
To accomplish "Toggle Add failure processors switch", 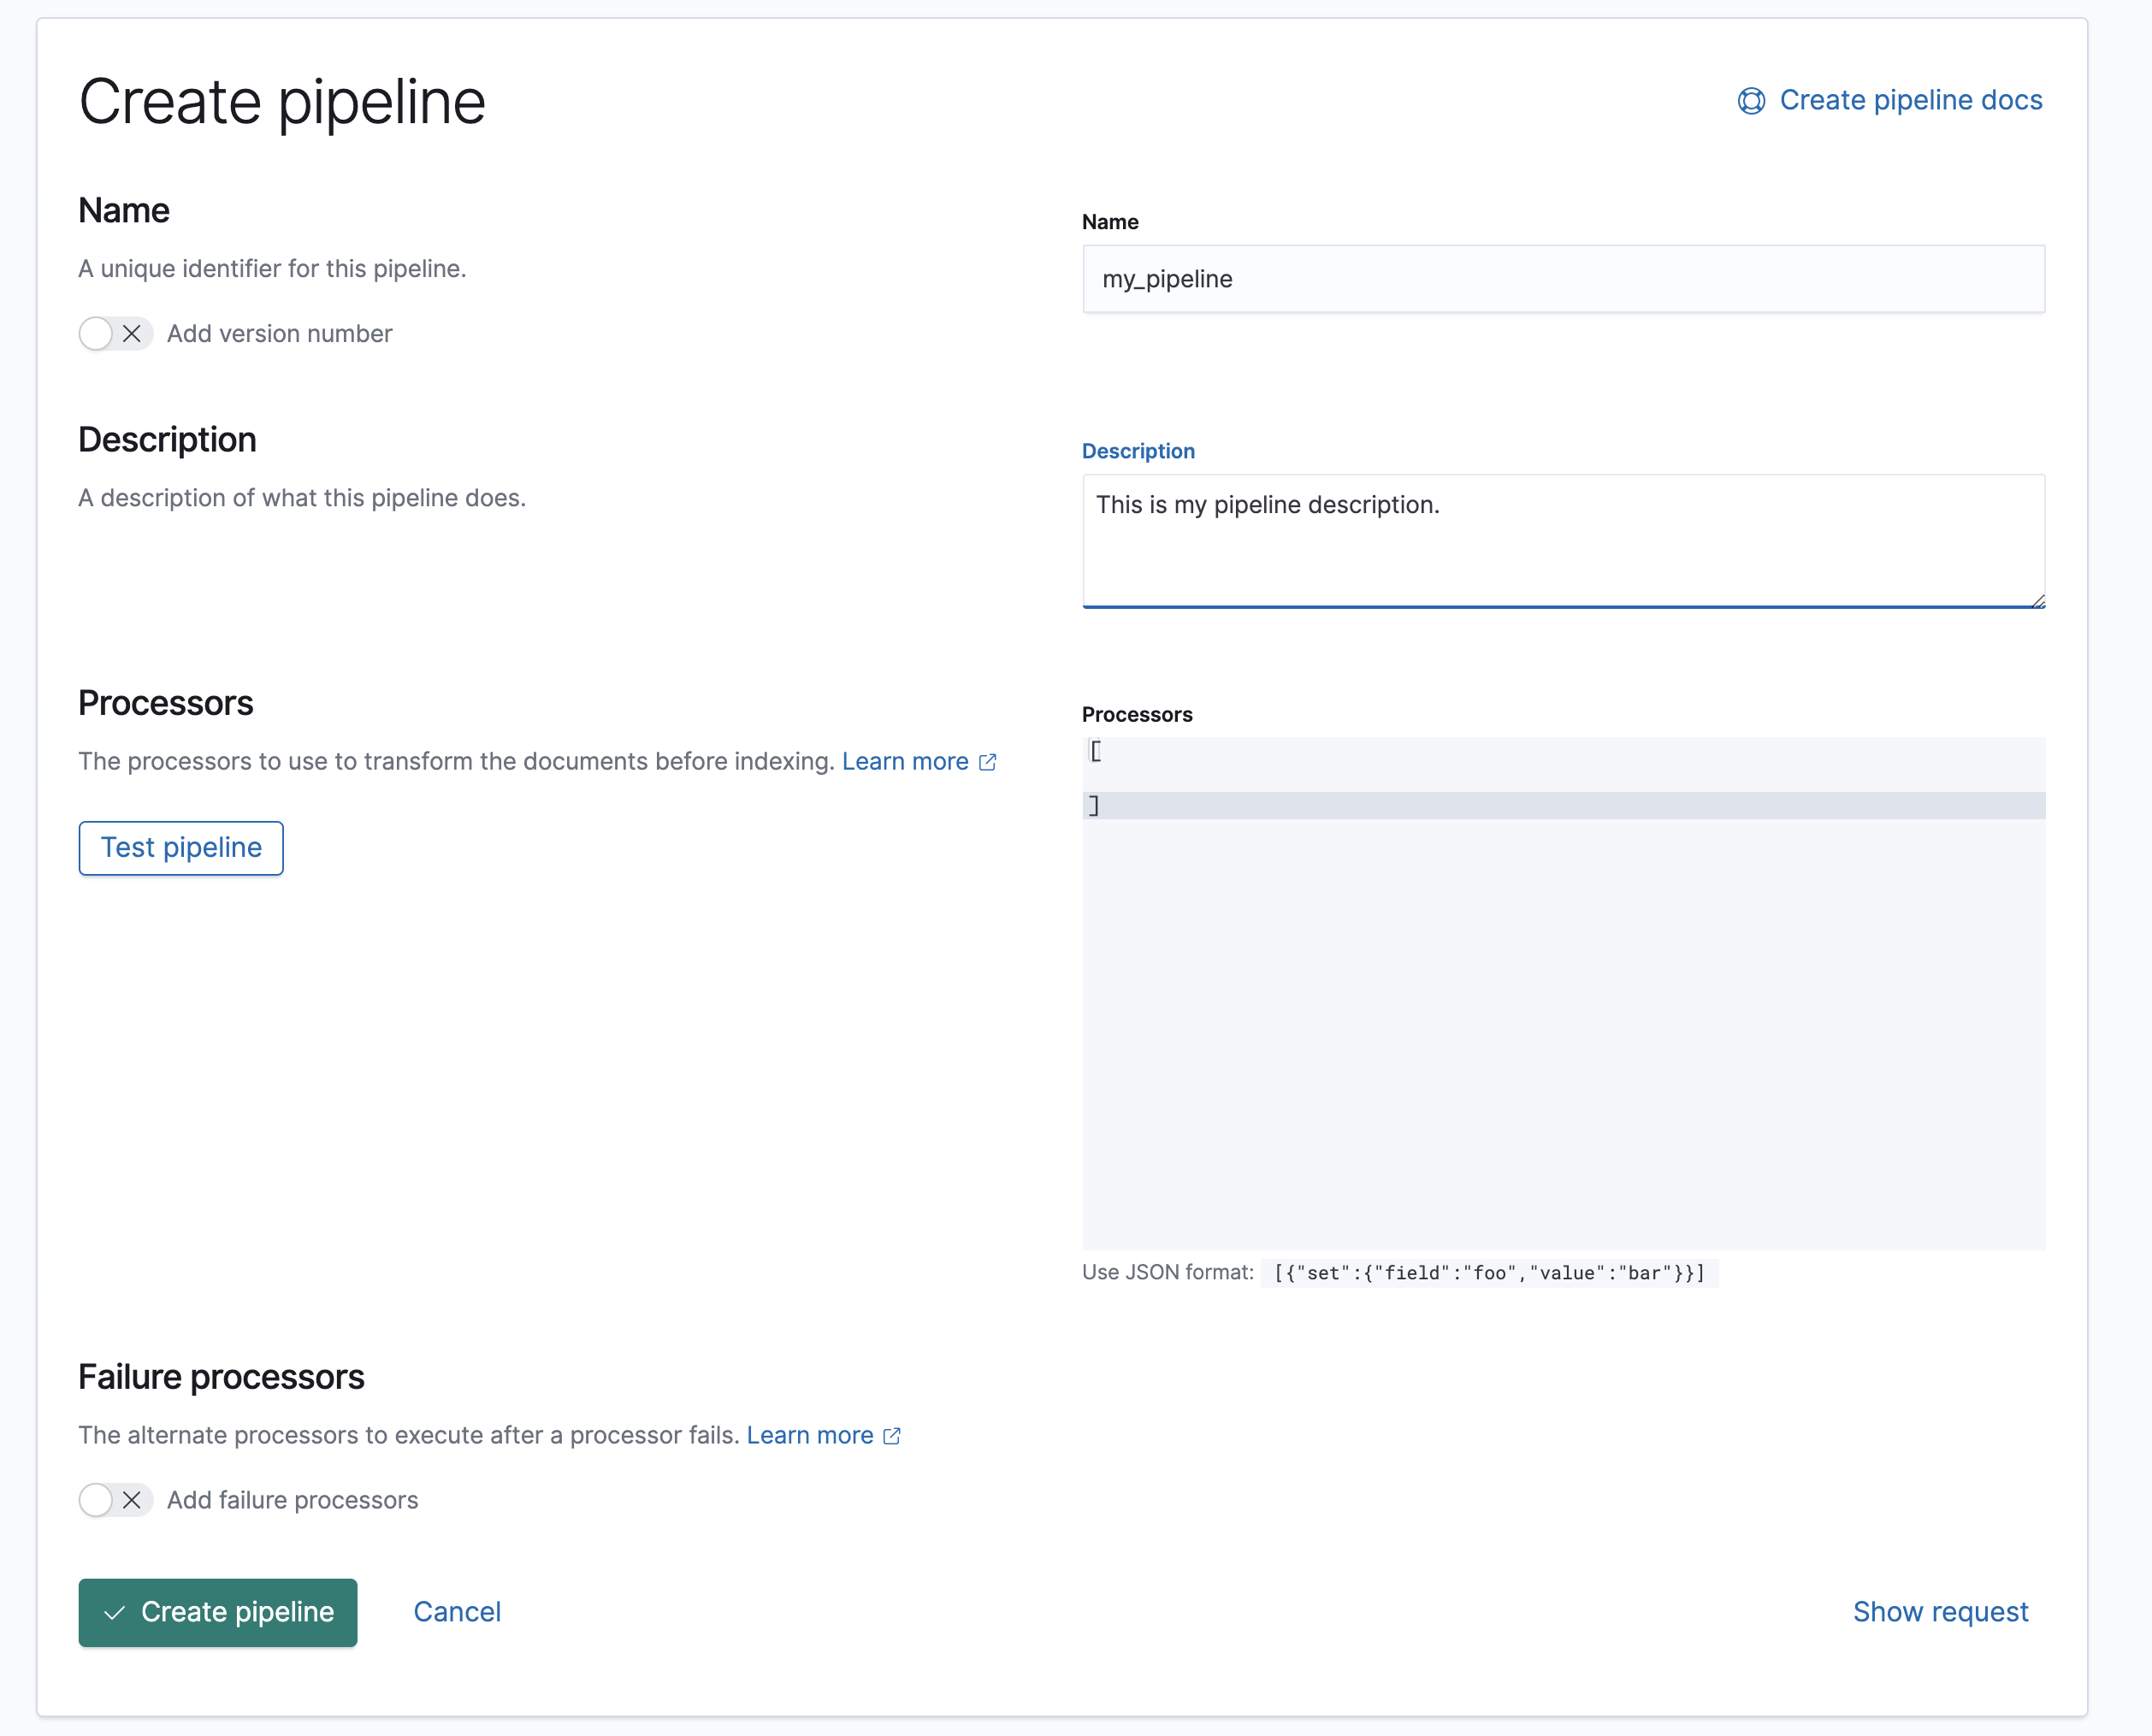I will pos(115,1500).
